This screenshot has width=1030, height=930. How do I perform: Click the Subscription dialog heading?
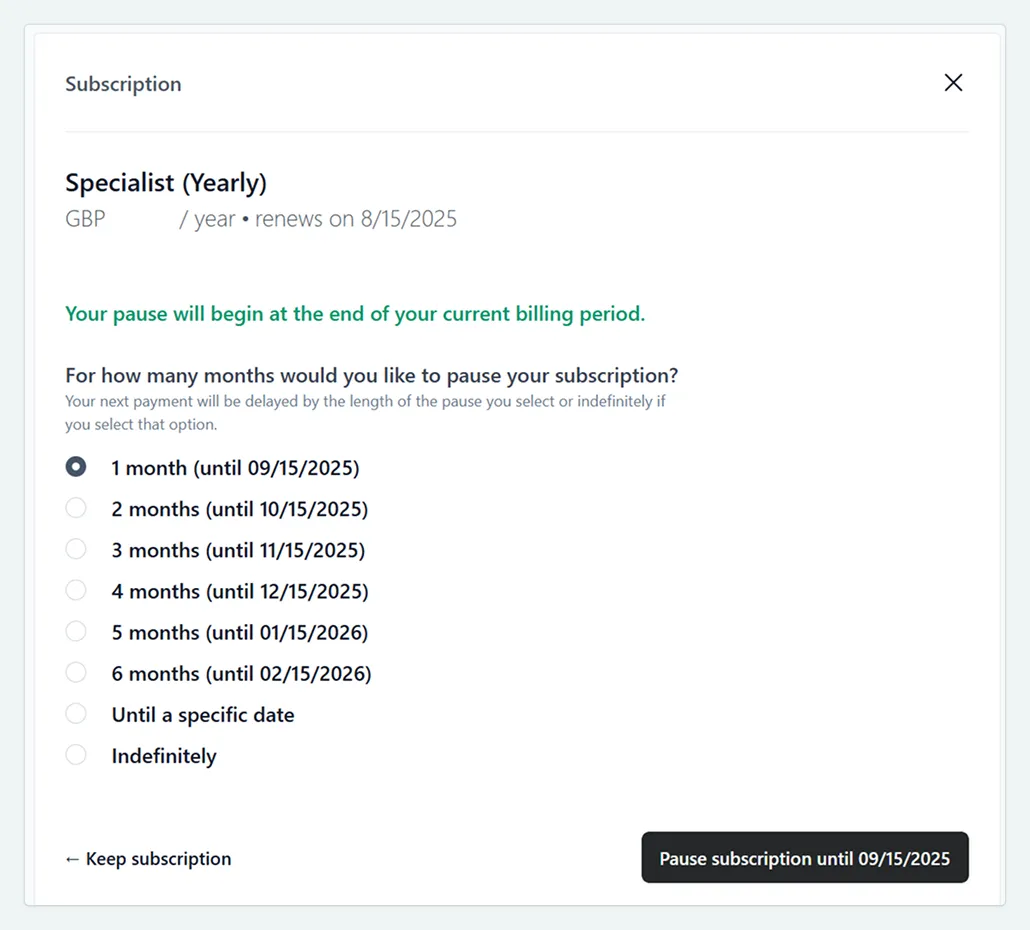click(x=123, y=84)
